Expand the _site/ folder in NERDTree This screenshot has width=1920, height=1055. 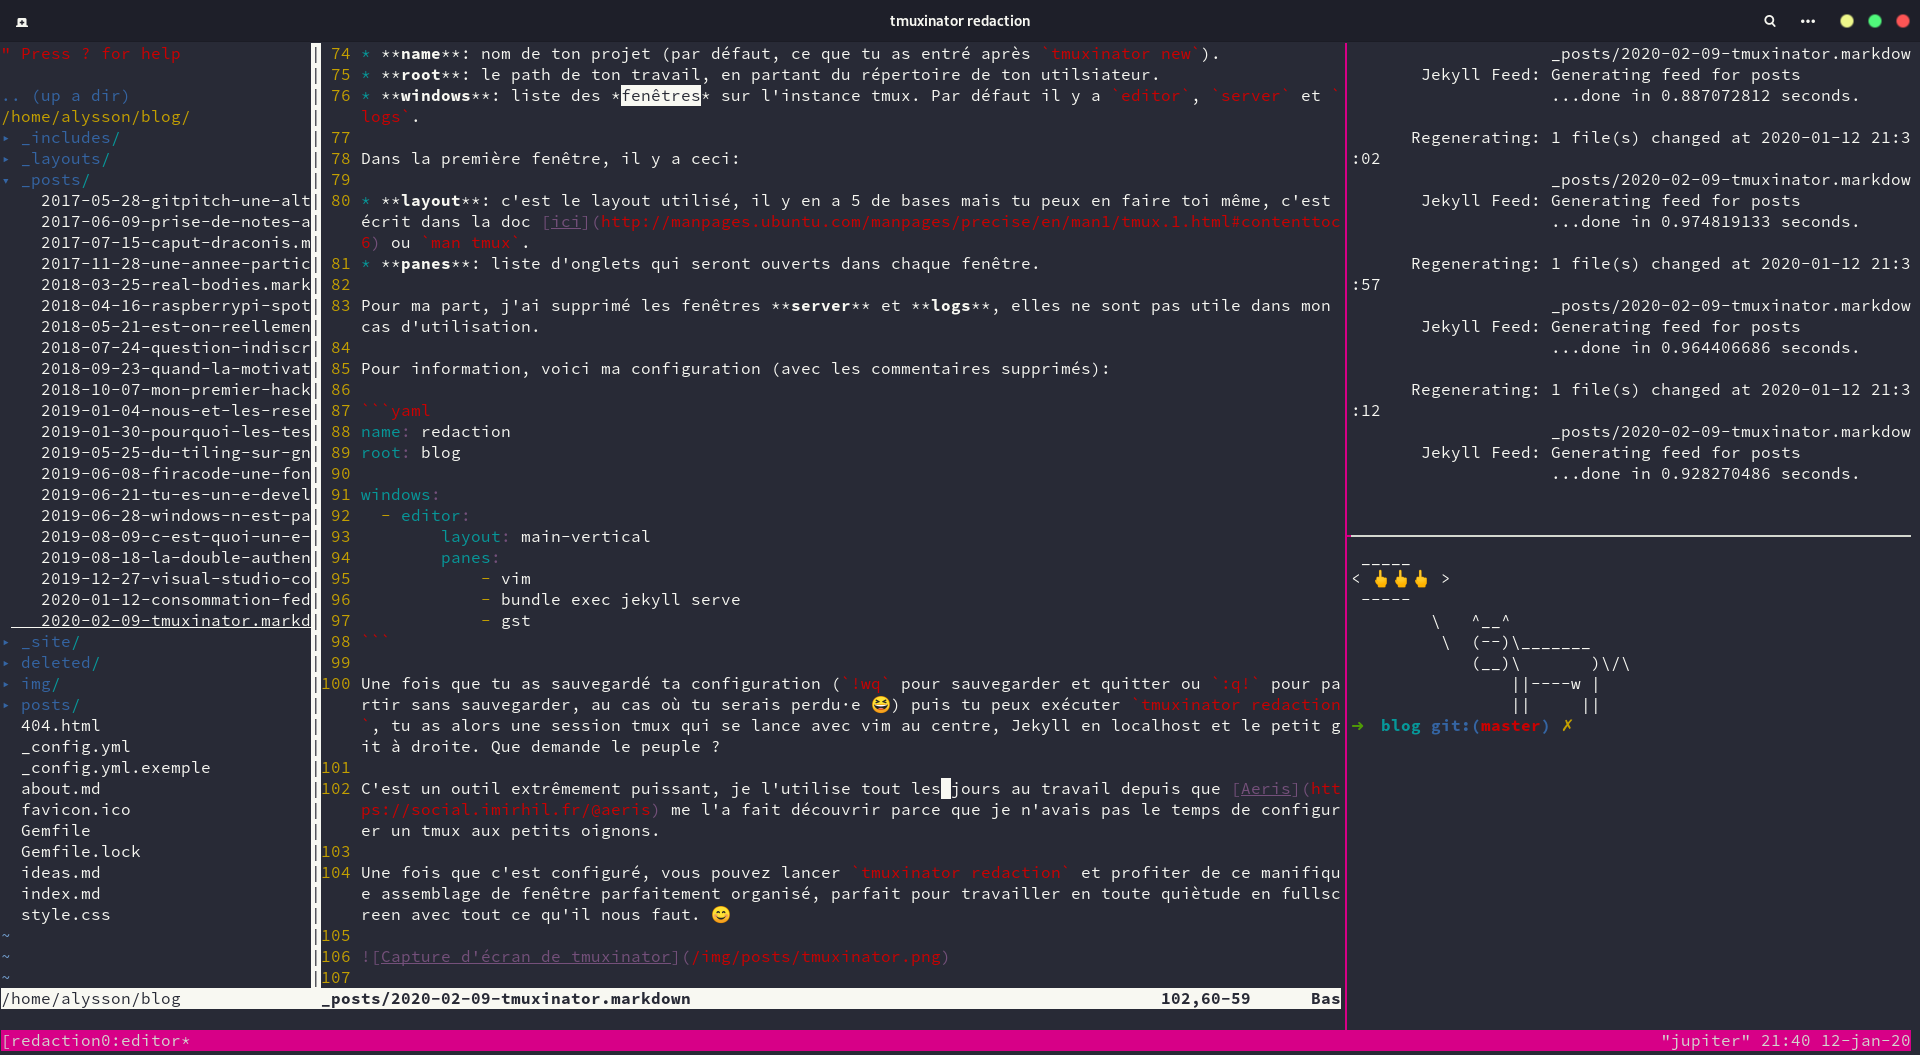tap(50, 642)
